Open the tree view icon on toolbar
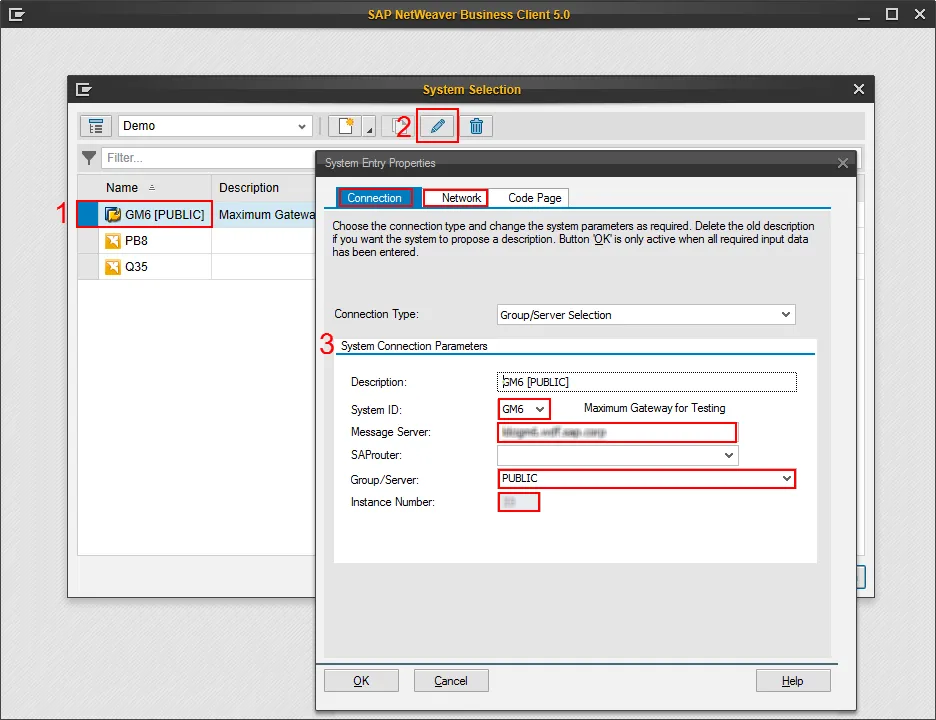This screenshot has height=720, width=936. 96,125
